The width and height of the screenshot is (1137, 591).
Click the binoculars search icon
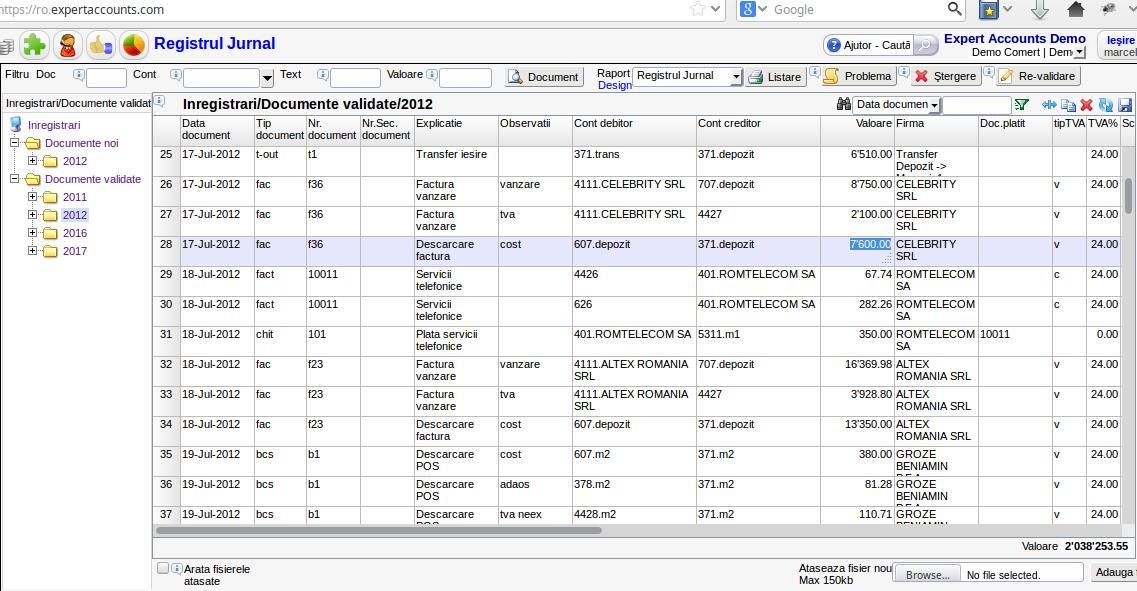843,104
